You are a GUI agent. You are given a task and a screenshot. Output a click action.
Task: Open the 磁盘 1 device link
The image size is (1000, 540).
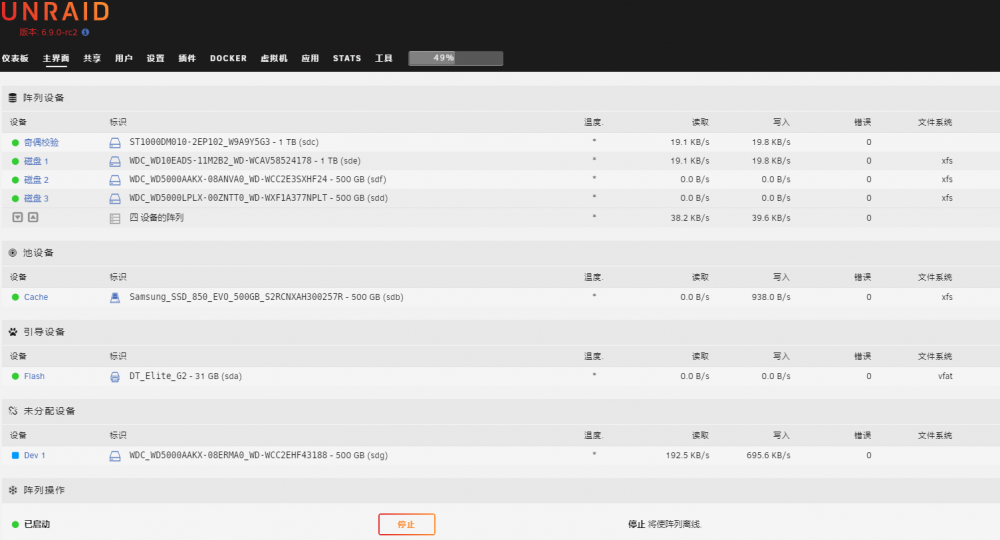(x=36, y=161)
